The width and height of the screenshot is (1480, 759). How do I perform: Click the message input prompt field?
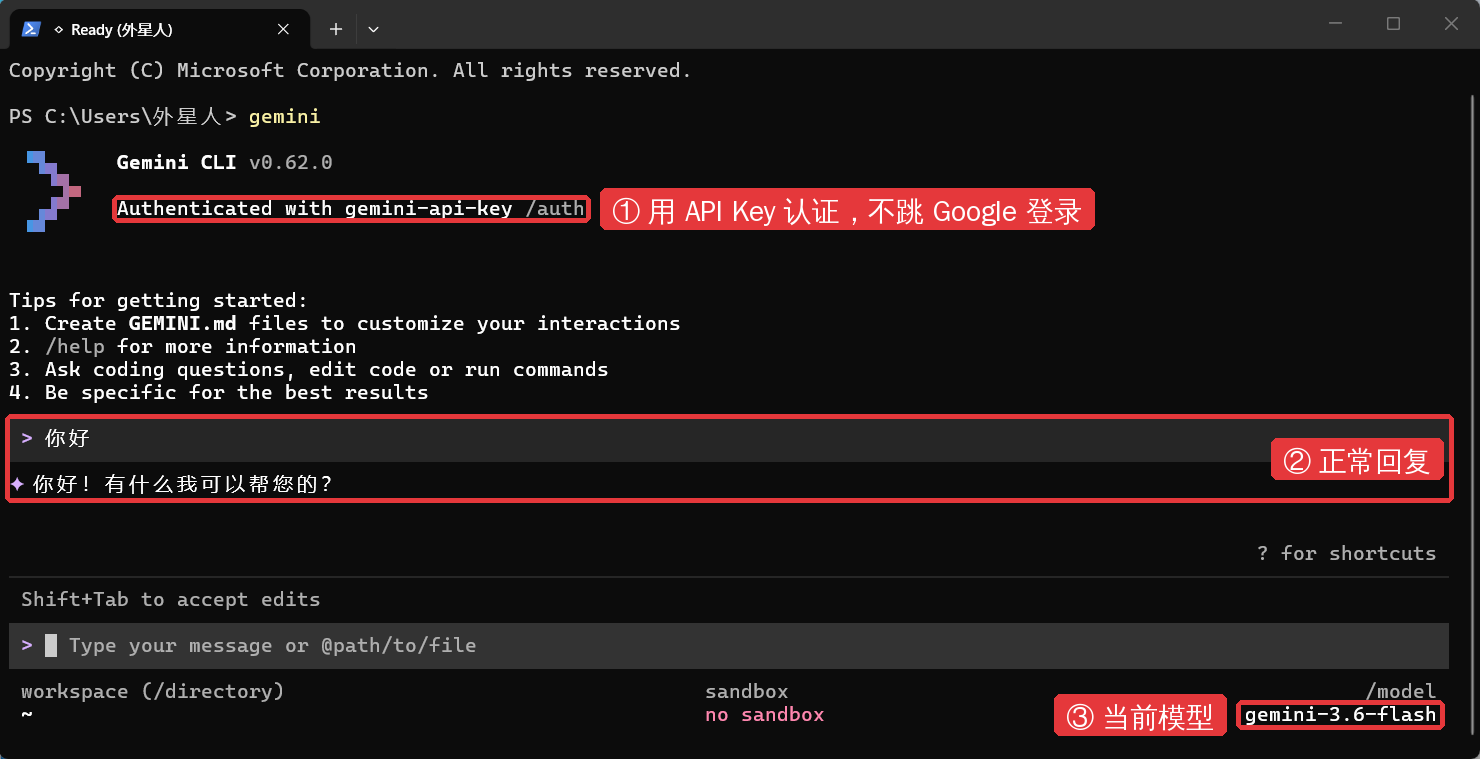pos(729,646)
